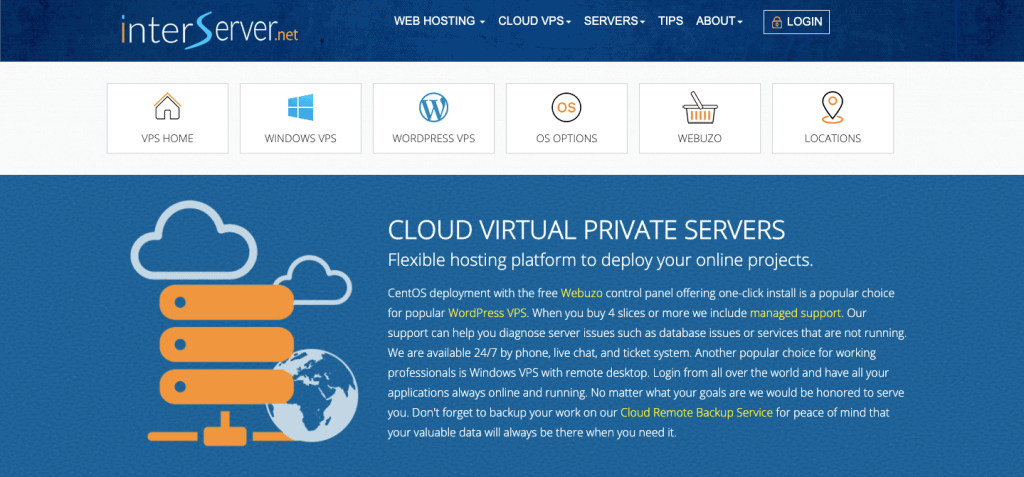Image resolution: width=1024 pixels, height=477 pixels.
Task: Open the WEBUZO label
Action: pyautogui.click(x=699, y=139)
